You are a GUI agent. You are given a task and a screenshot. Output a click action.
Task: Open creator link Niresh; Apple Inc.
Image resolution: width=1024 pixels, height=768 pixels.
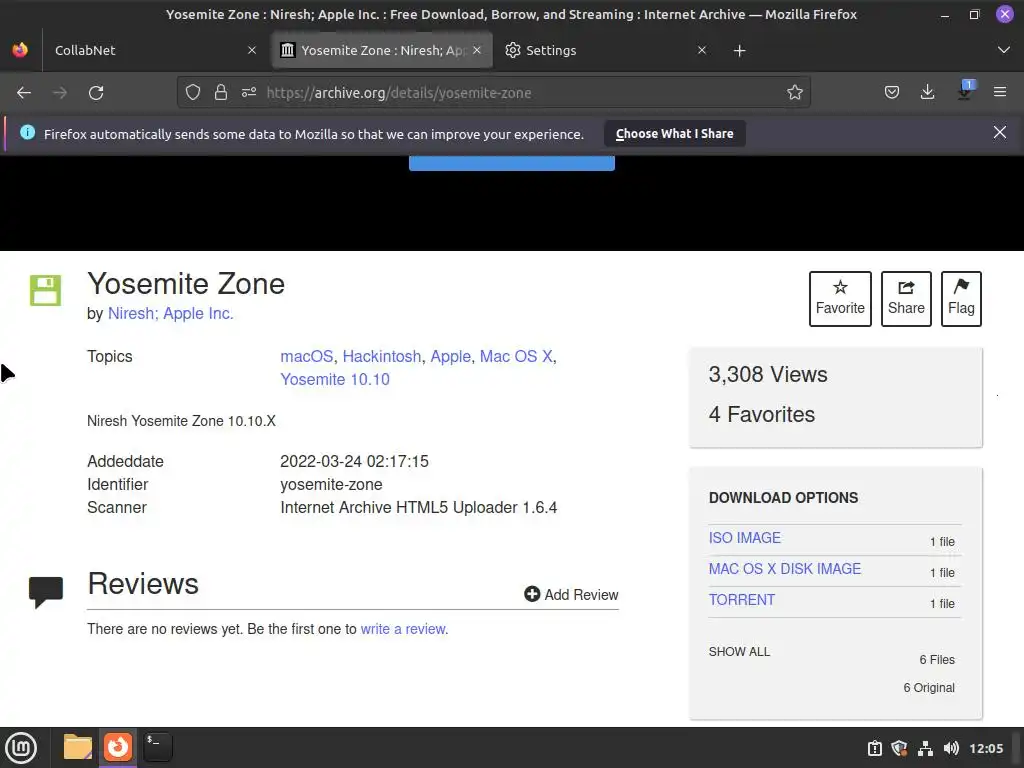point(170,313)
